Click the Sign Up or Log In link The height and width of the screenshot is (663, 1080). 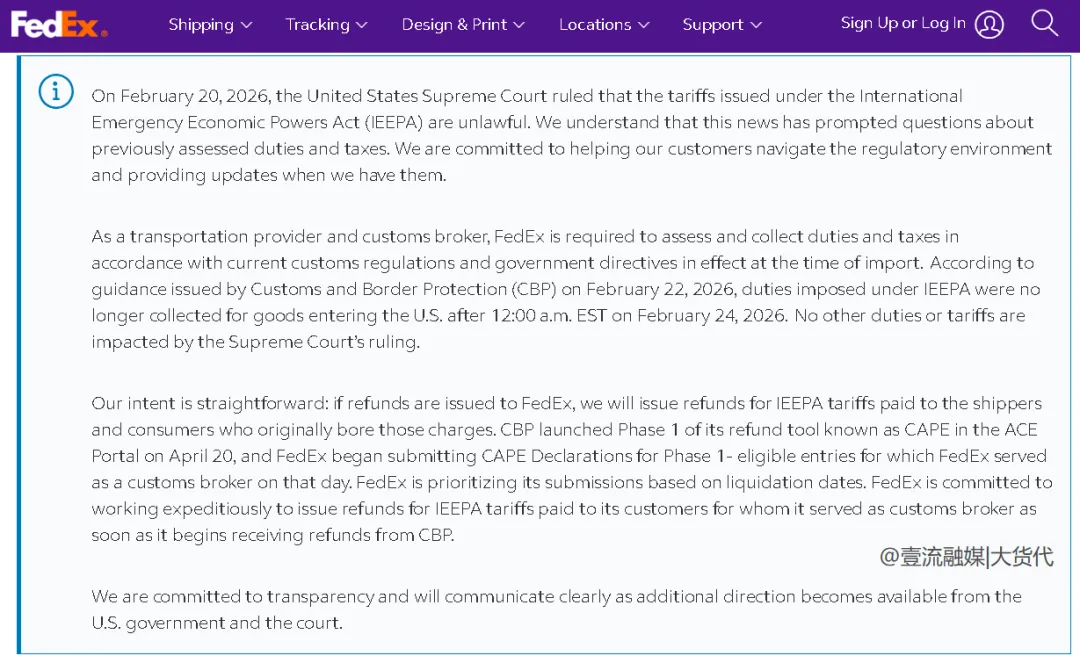903,23
